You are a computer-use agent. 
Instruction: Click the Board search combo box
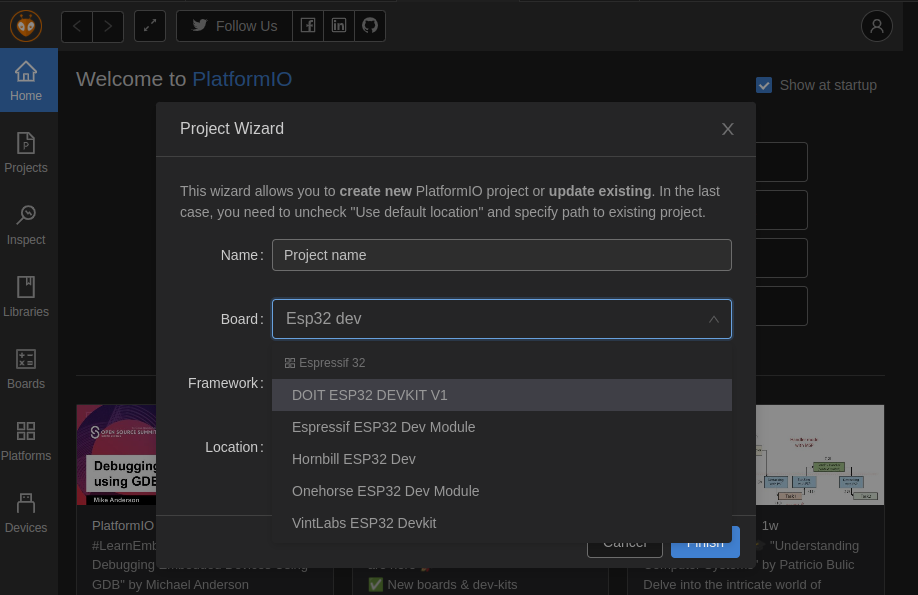(x=502, y=319)
